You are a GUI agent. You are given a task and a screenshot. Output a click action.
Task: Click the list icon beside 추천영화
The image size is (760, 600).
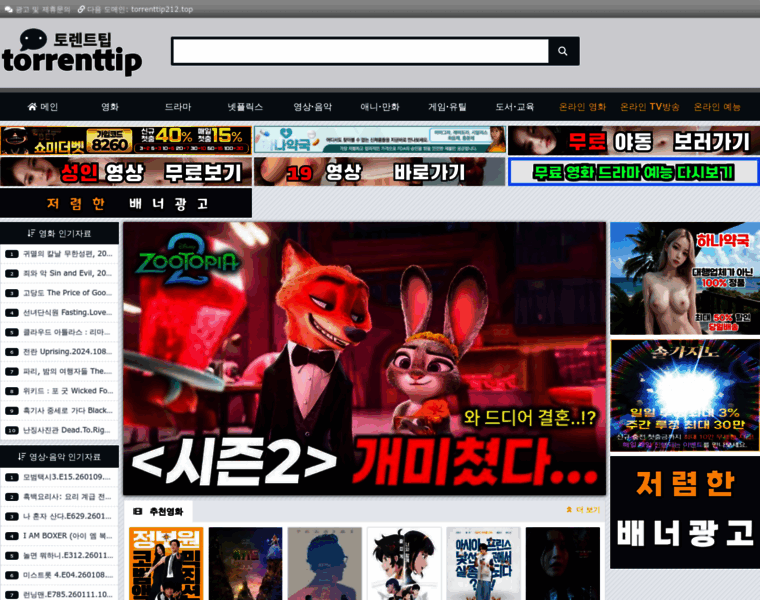pos(138,511)
